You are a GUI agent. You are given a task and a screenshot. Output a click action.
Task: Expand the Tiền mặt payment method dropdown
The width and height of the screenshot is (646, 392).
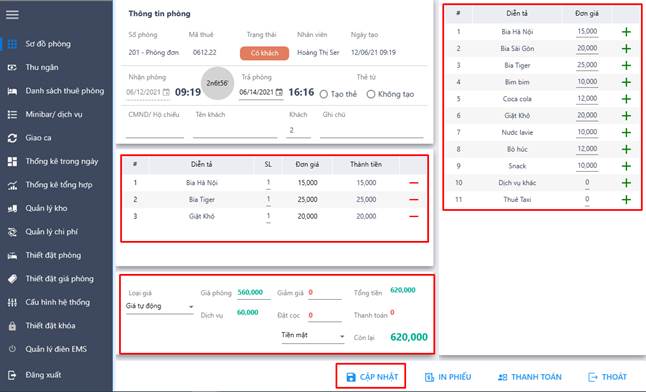(x=312, y=336)
